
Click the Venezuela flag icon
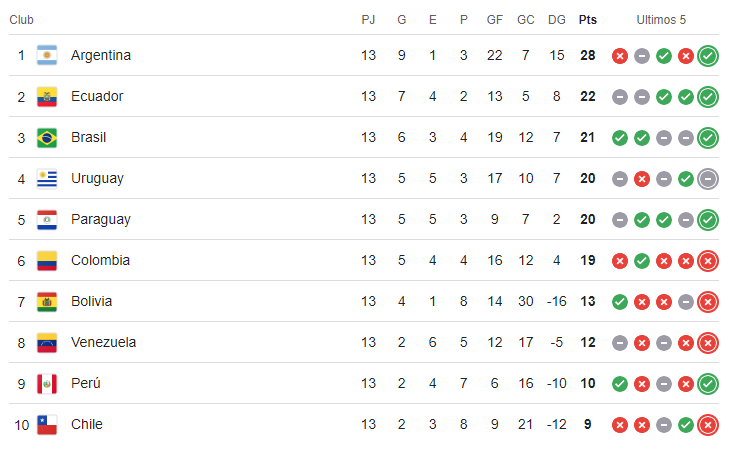pyautogui.click(x=47, y=343)
